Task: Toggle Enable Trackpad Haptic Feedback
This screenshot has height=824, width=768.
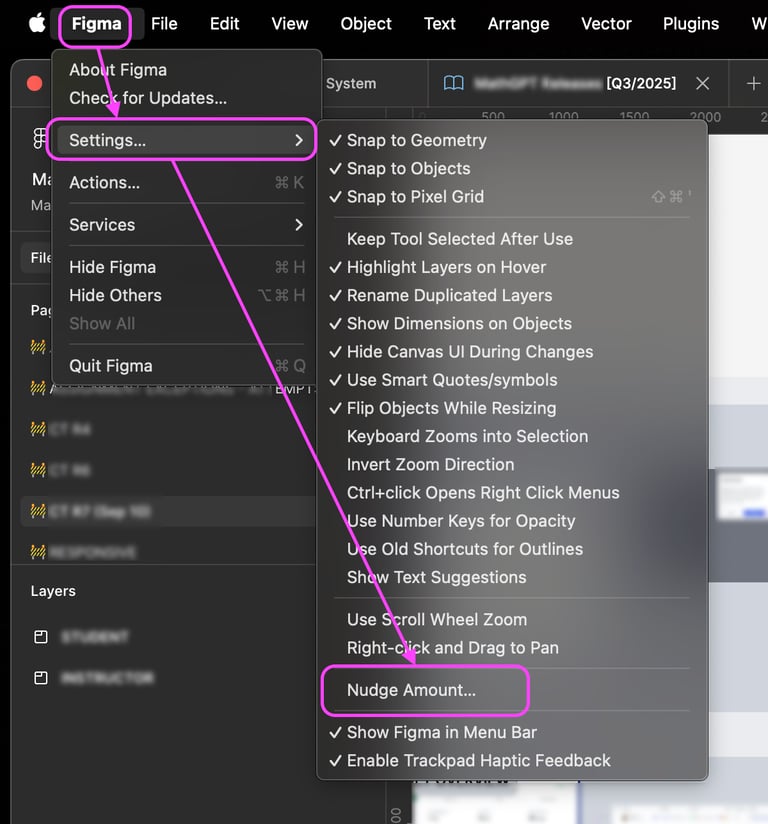Action: (512, 760)
